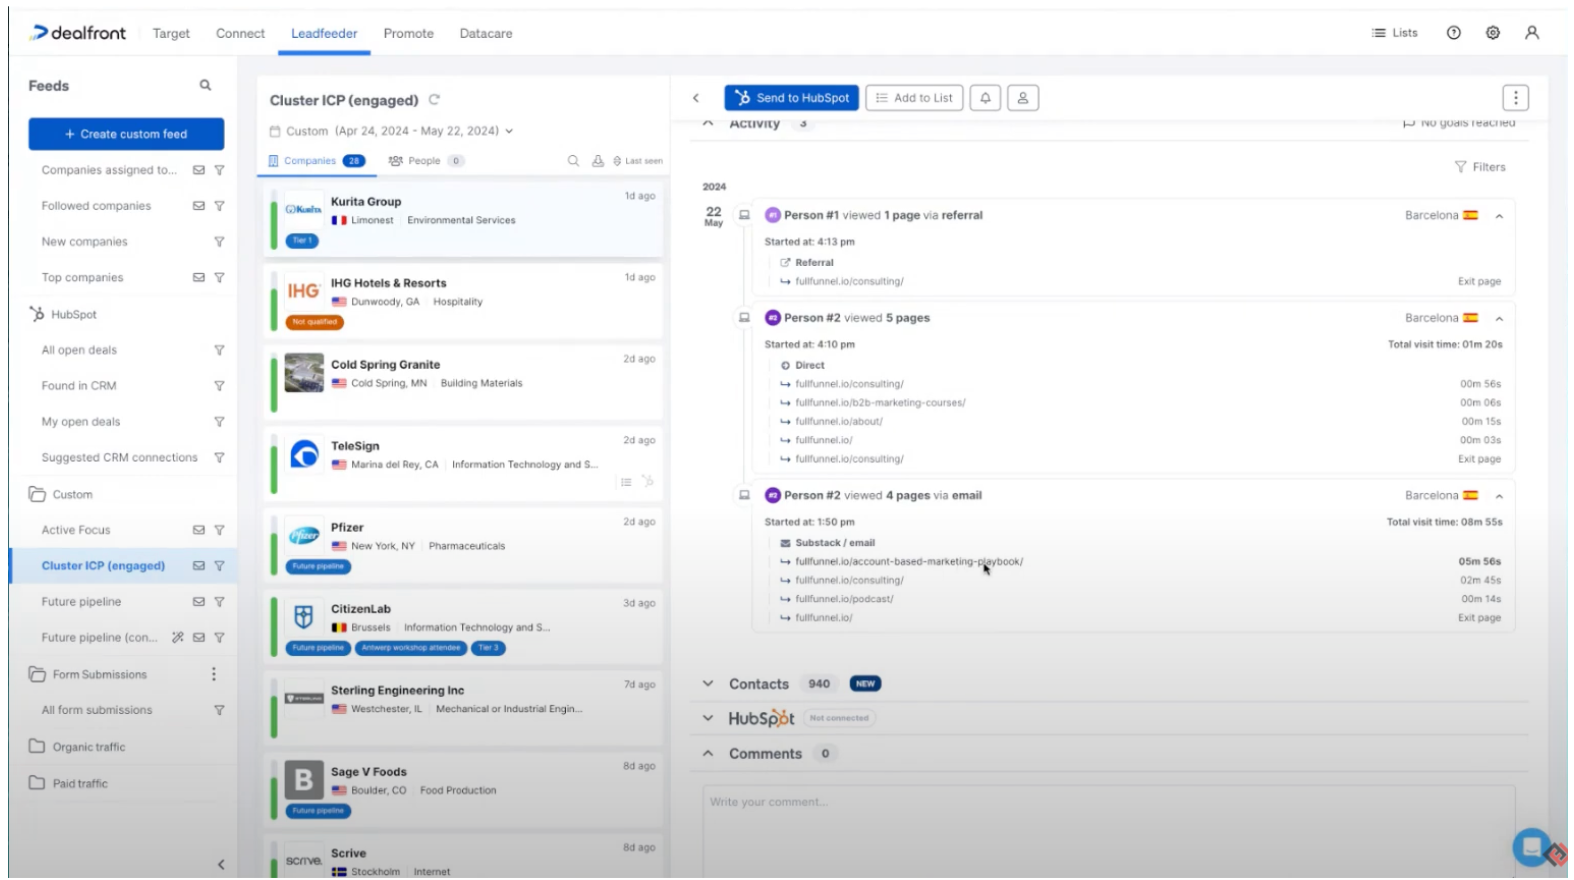The height and width of the screenshot is (880, 1574).
Task: Click filter icon for Suggested CRM connections
Action: tap(219, 458)
